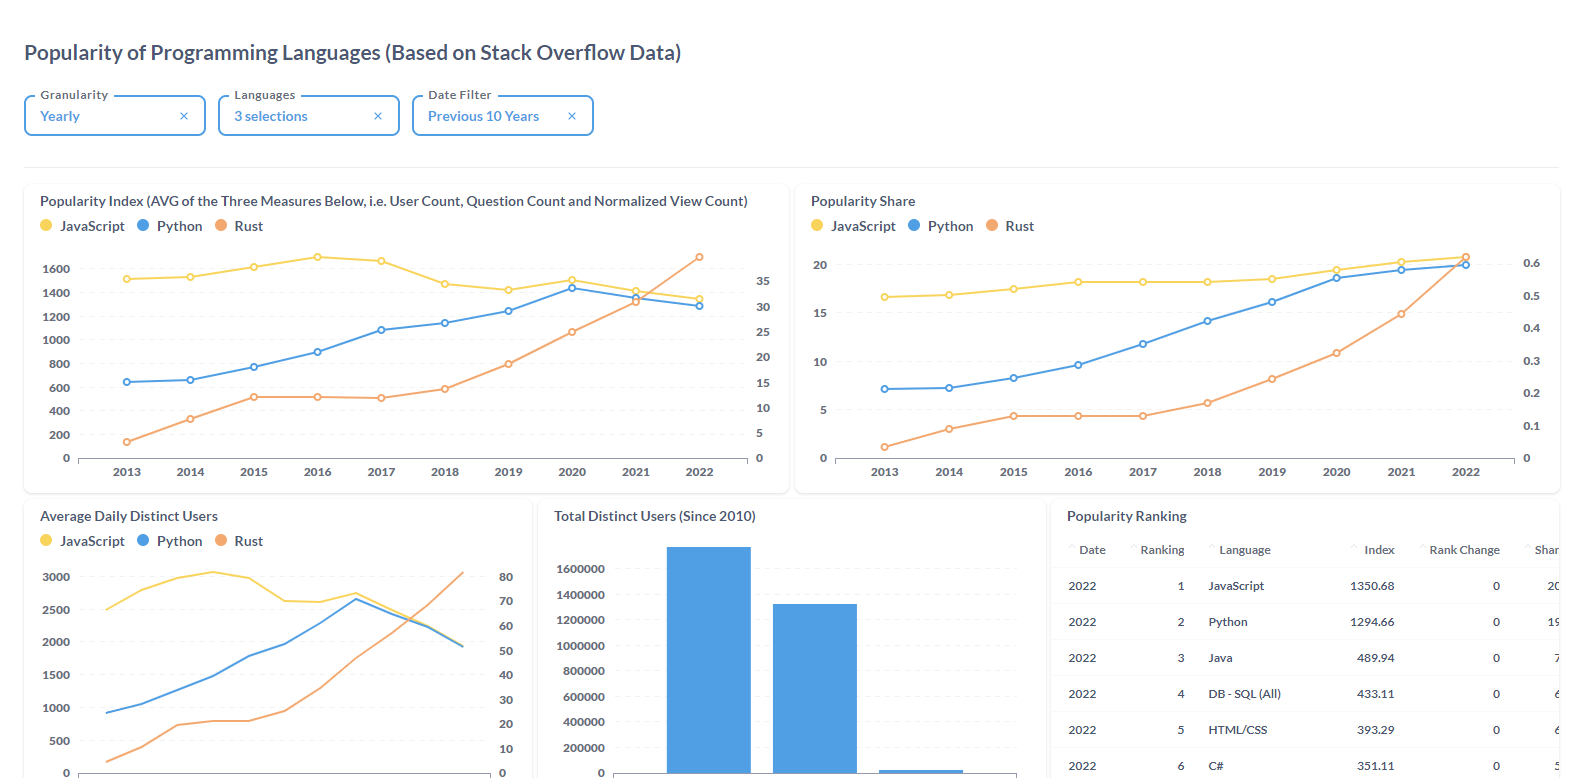Click the HTML/CSS cell in ranking table
Screen dimensions: 1575x778
(1238, 730)
